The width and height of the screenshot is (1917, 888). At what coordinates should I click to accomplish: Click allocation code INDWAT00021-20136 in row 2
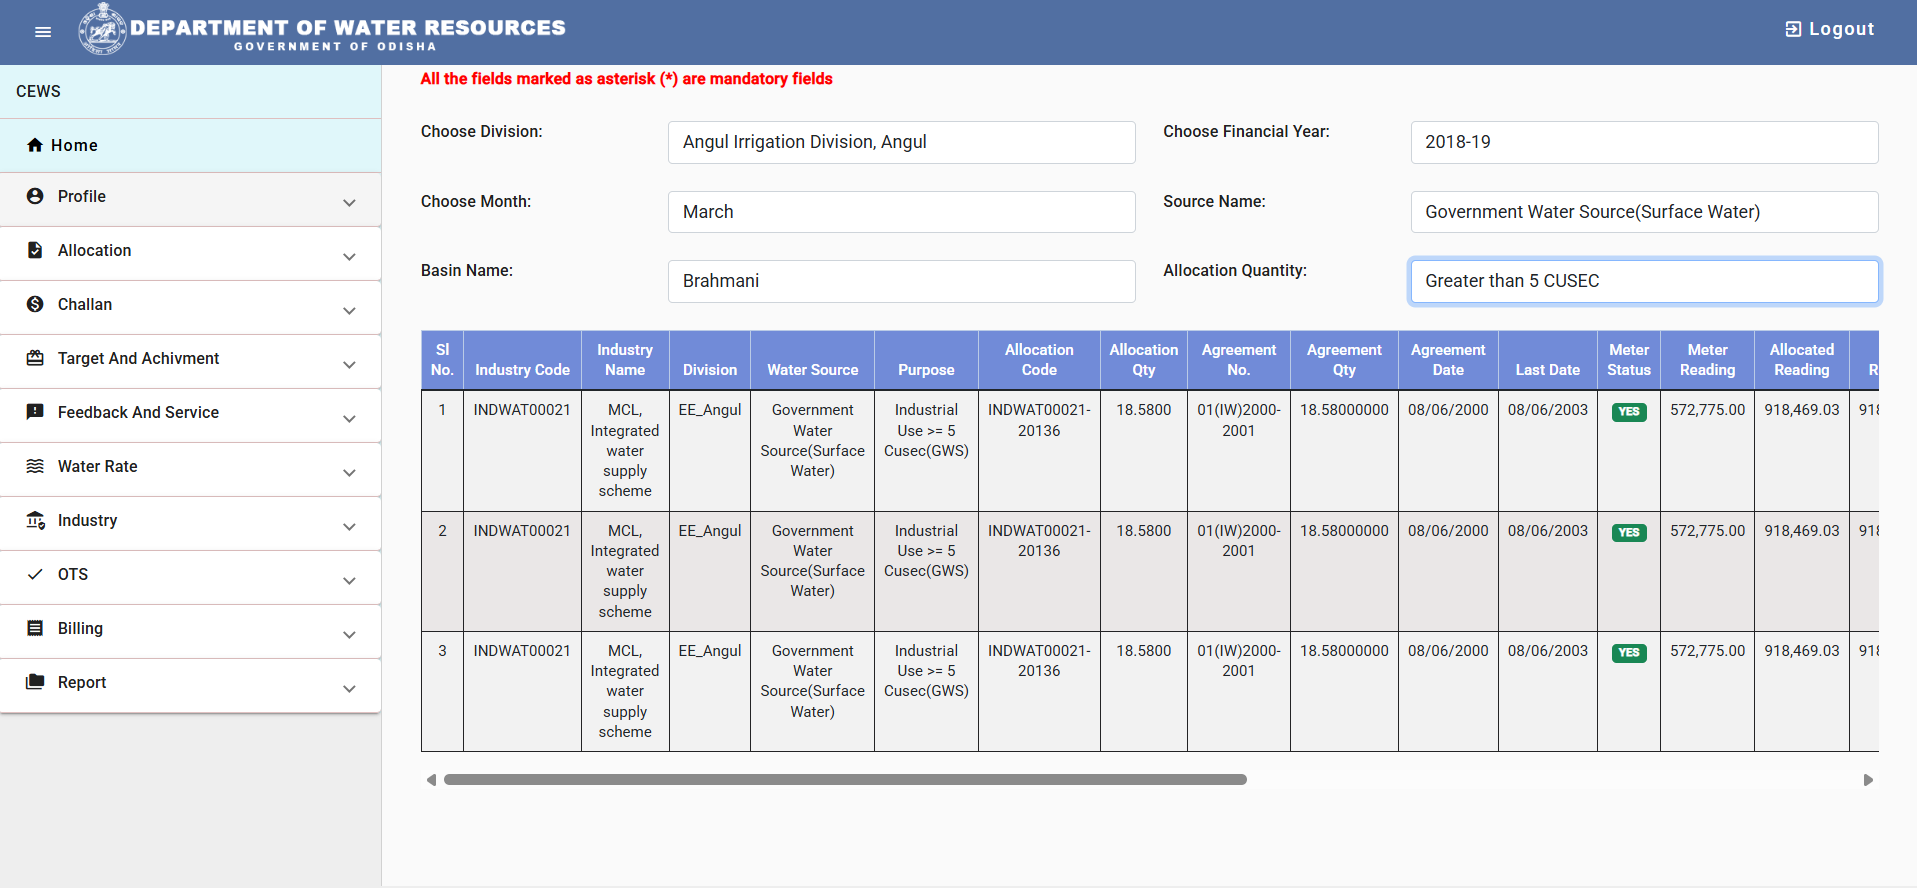point(1039,541)
